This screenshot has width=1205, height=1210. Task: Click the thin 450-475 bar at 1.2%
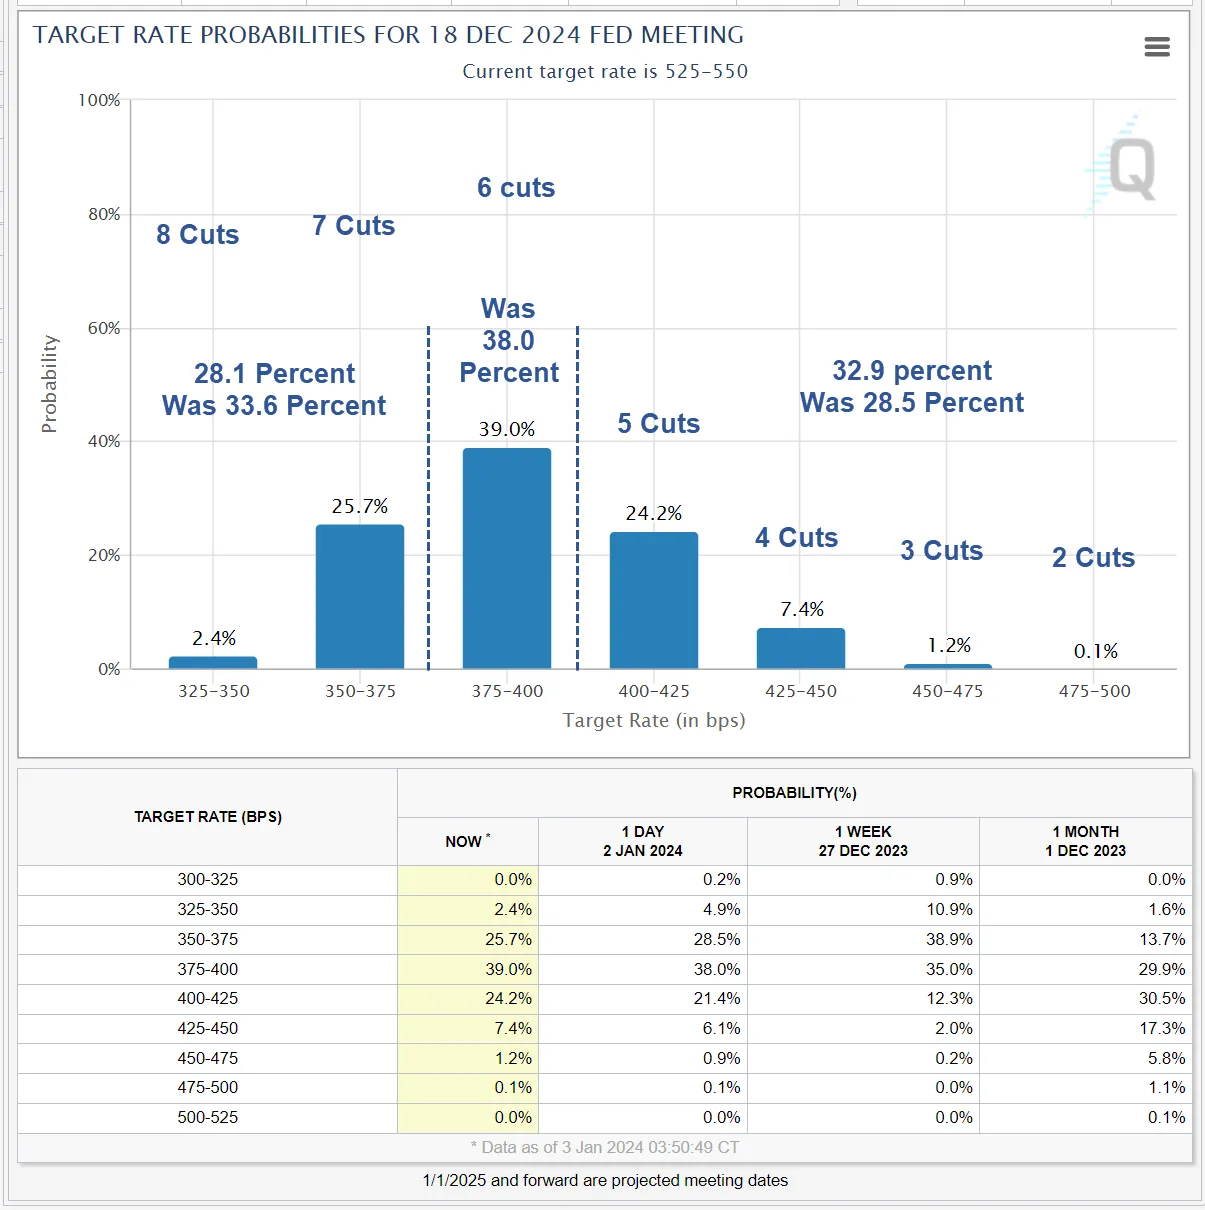pyautogui.click(x=948, y=666)
